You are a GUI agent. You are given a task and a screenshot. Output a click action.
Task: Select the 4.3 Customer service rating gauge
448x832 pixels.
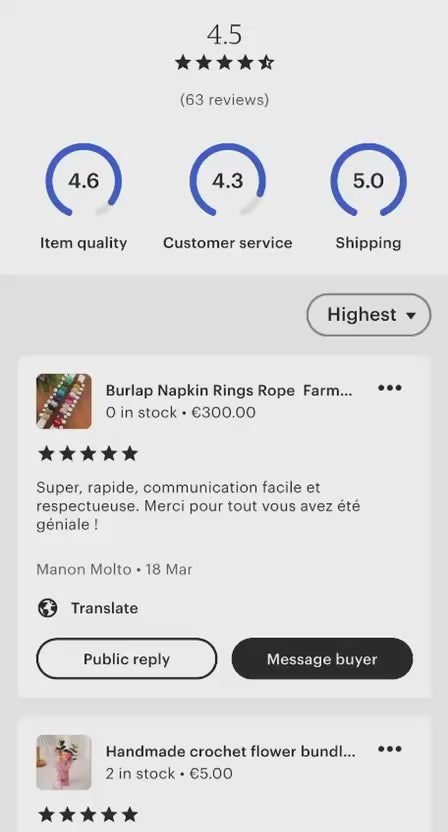tap(227, 180)
